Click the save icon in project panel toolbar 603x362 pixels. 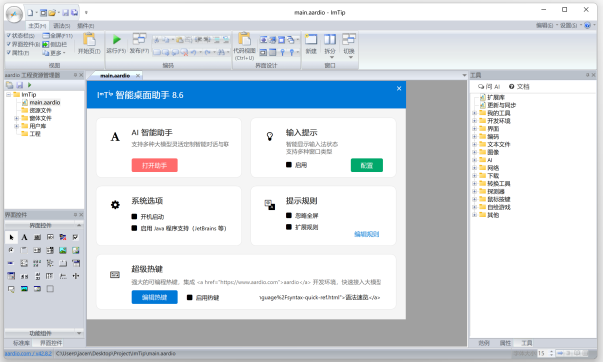tap(20, 85)
